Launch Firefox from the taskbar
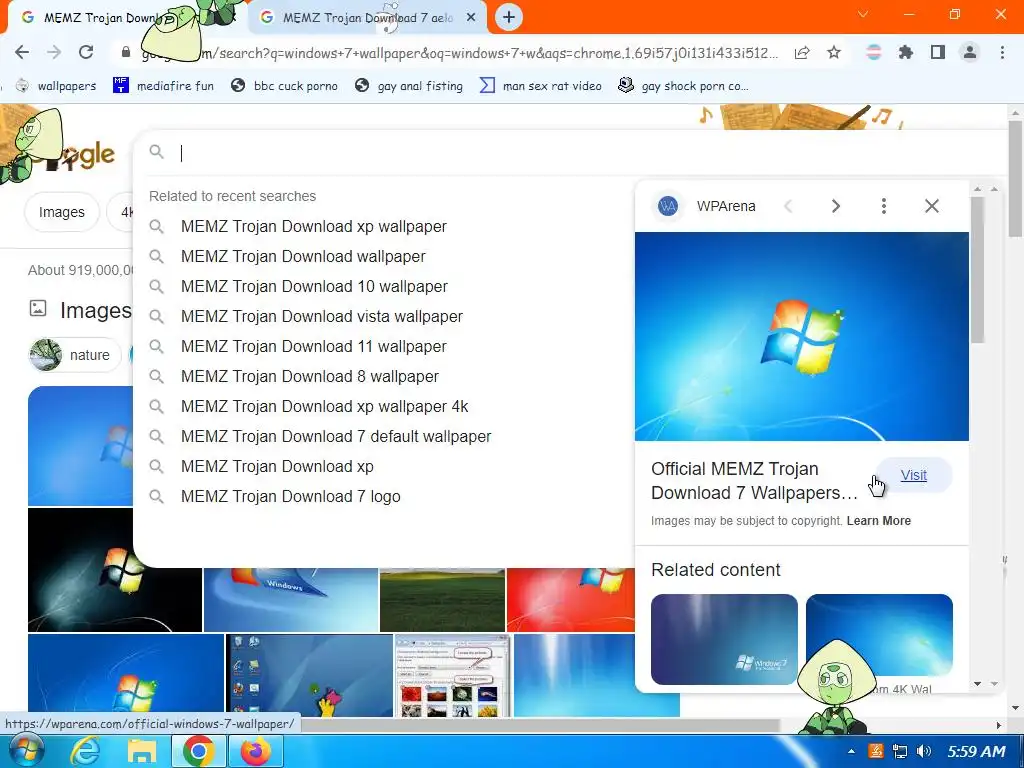This screenshot has width=1024, height=768. coord(255,752)
